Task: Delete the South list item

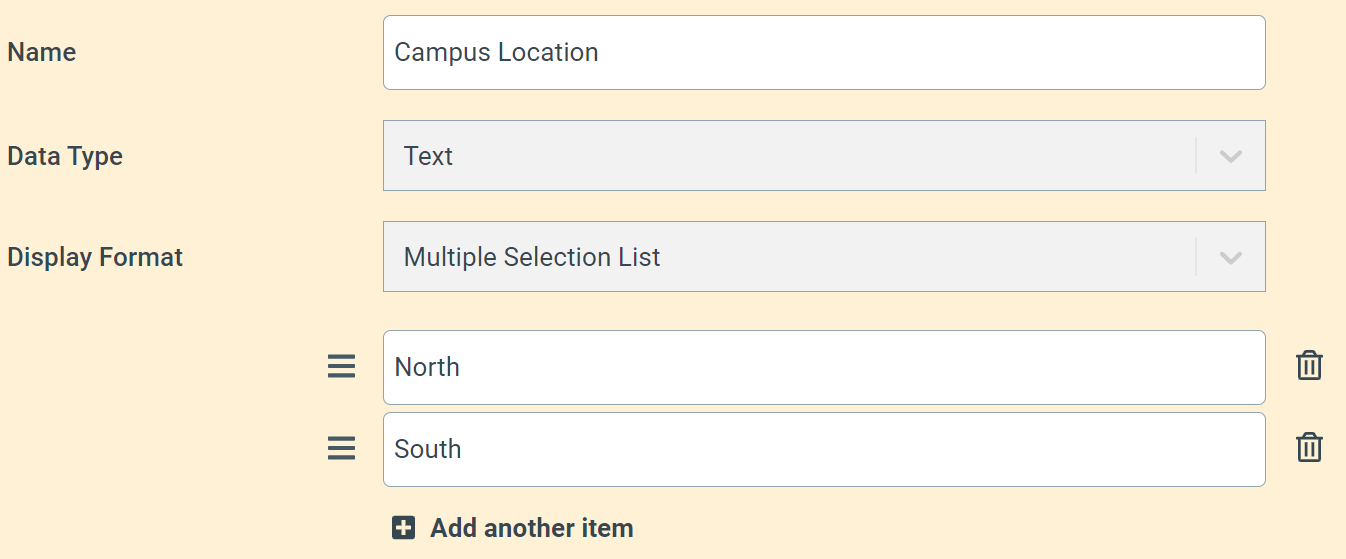Action: click(1309, 448)
